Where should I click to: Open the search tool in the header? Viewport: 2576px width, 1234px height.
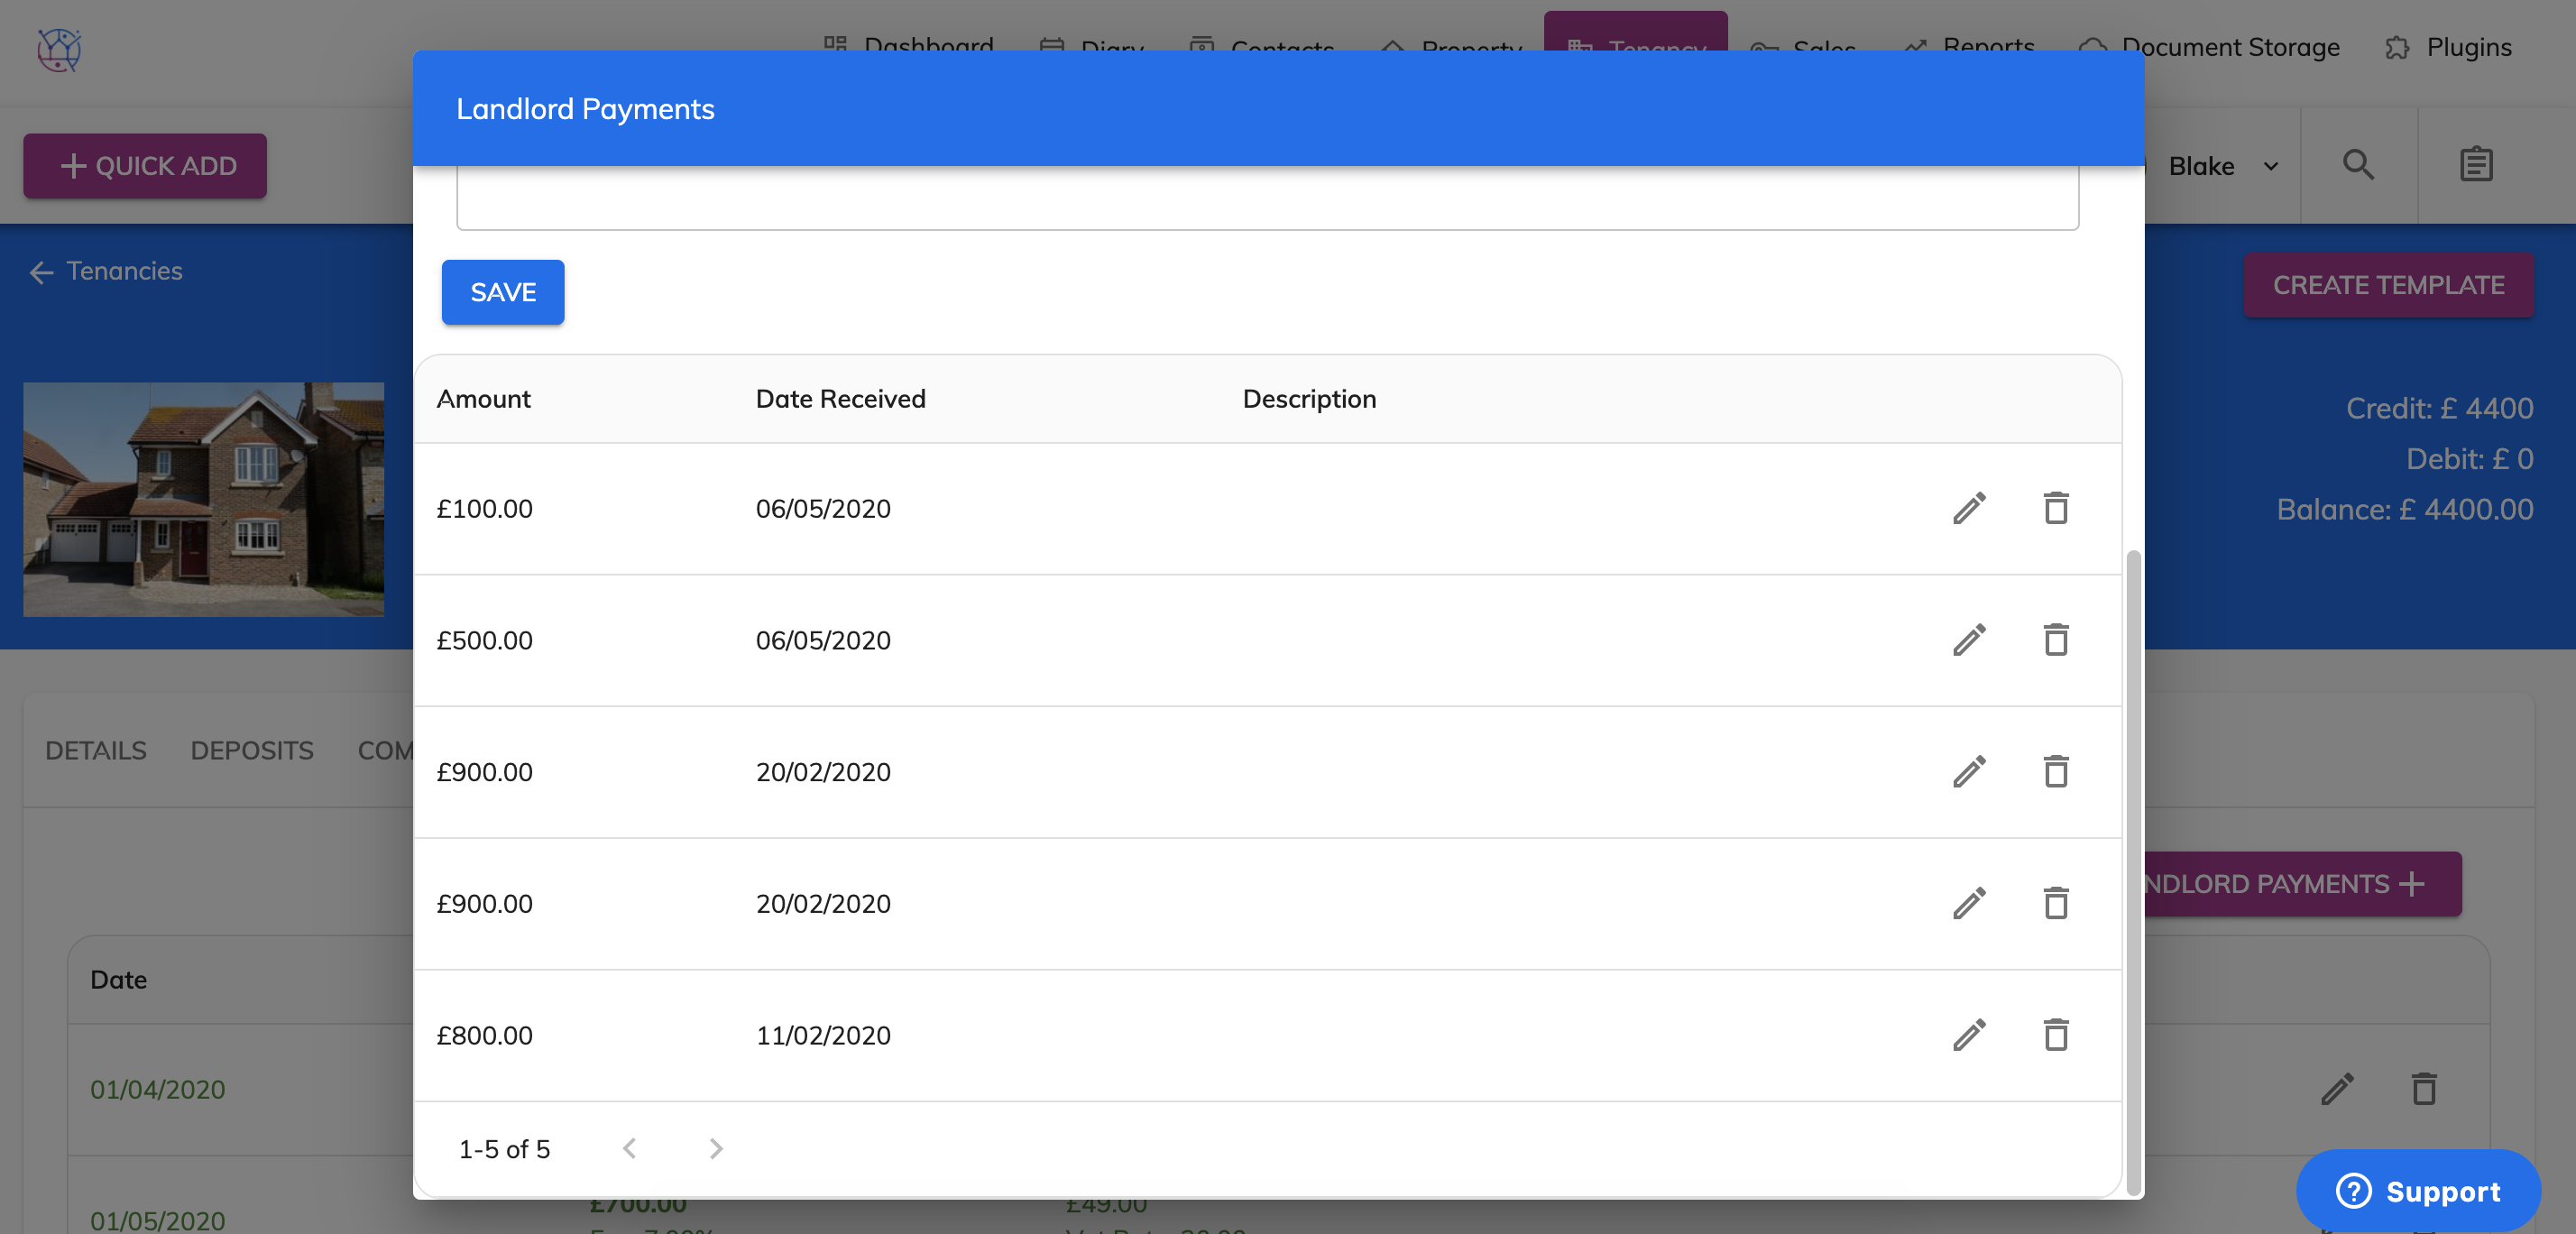point(2359,165)
